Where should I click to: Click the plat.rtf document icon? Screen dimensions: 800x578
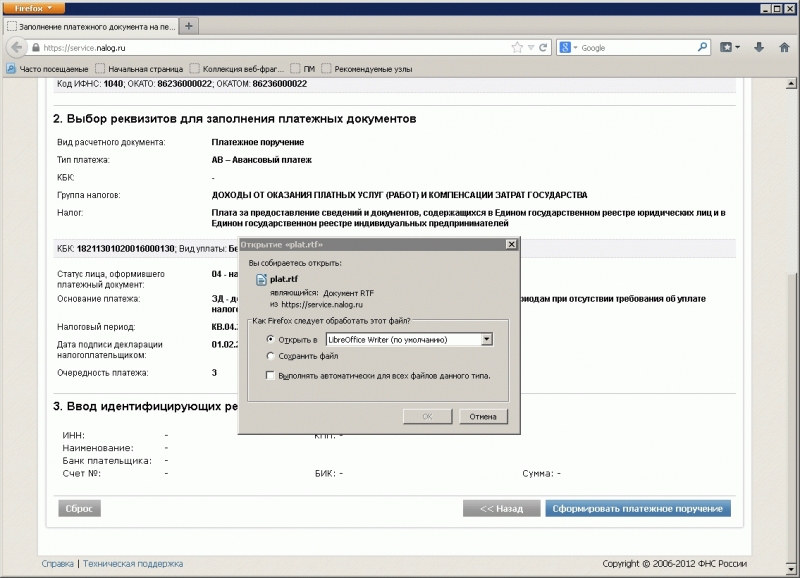click(261, 279)
